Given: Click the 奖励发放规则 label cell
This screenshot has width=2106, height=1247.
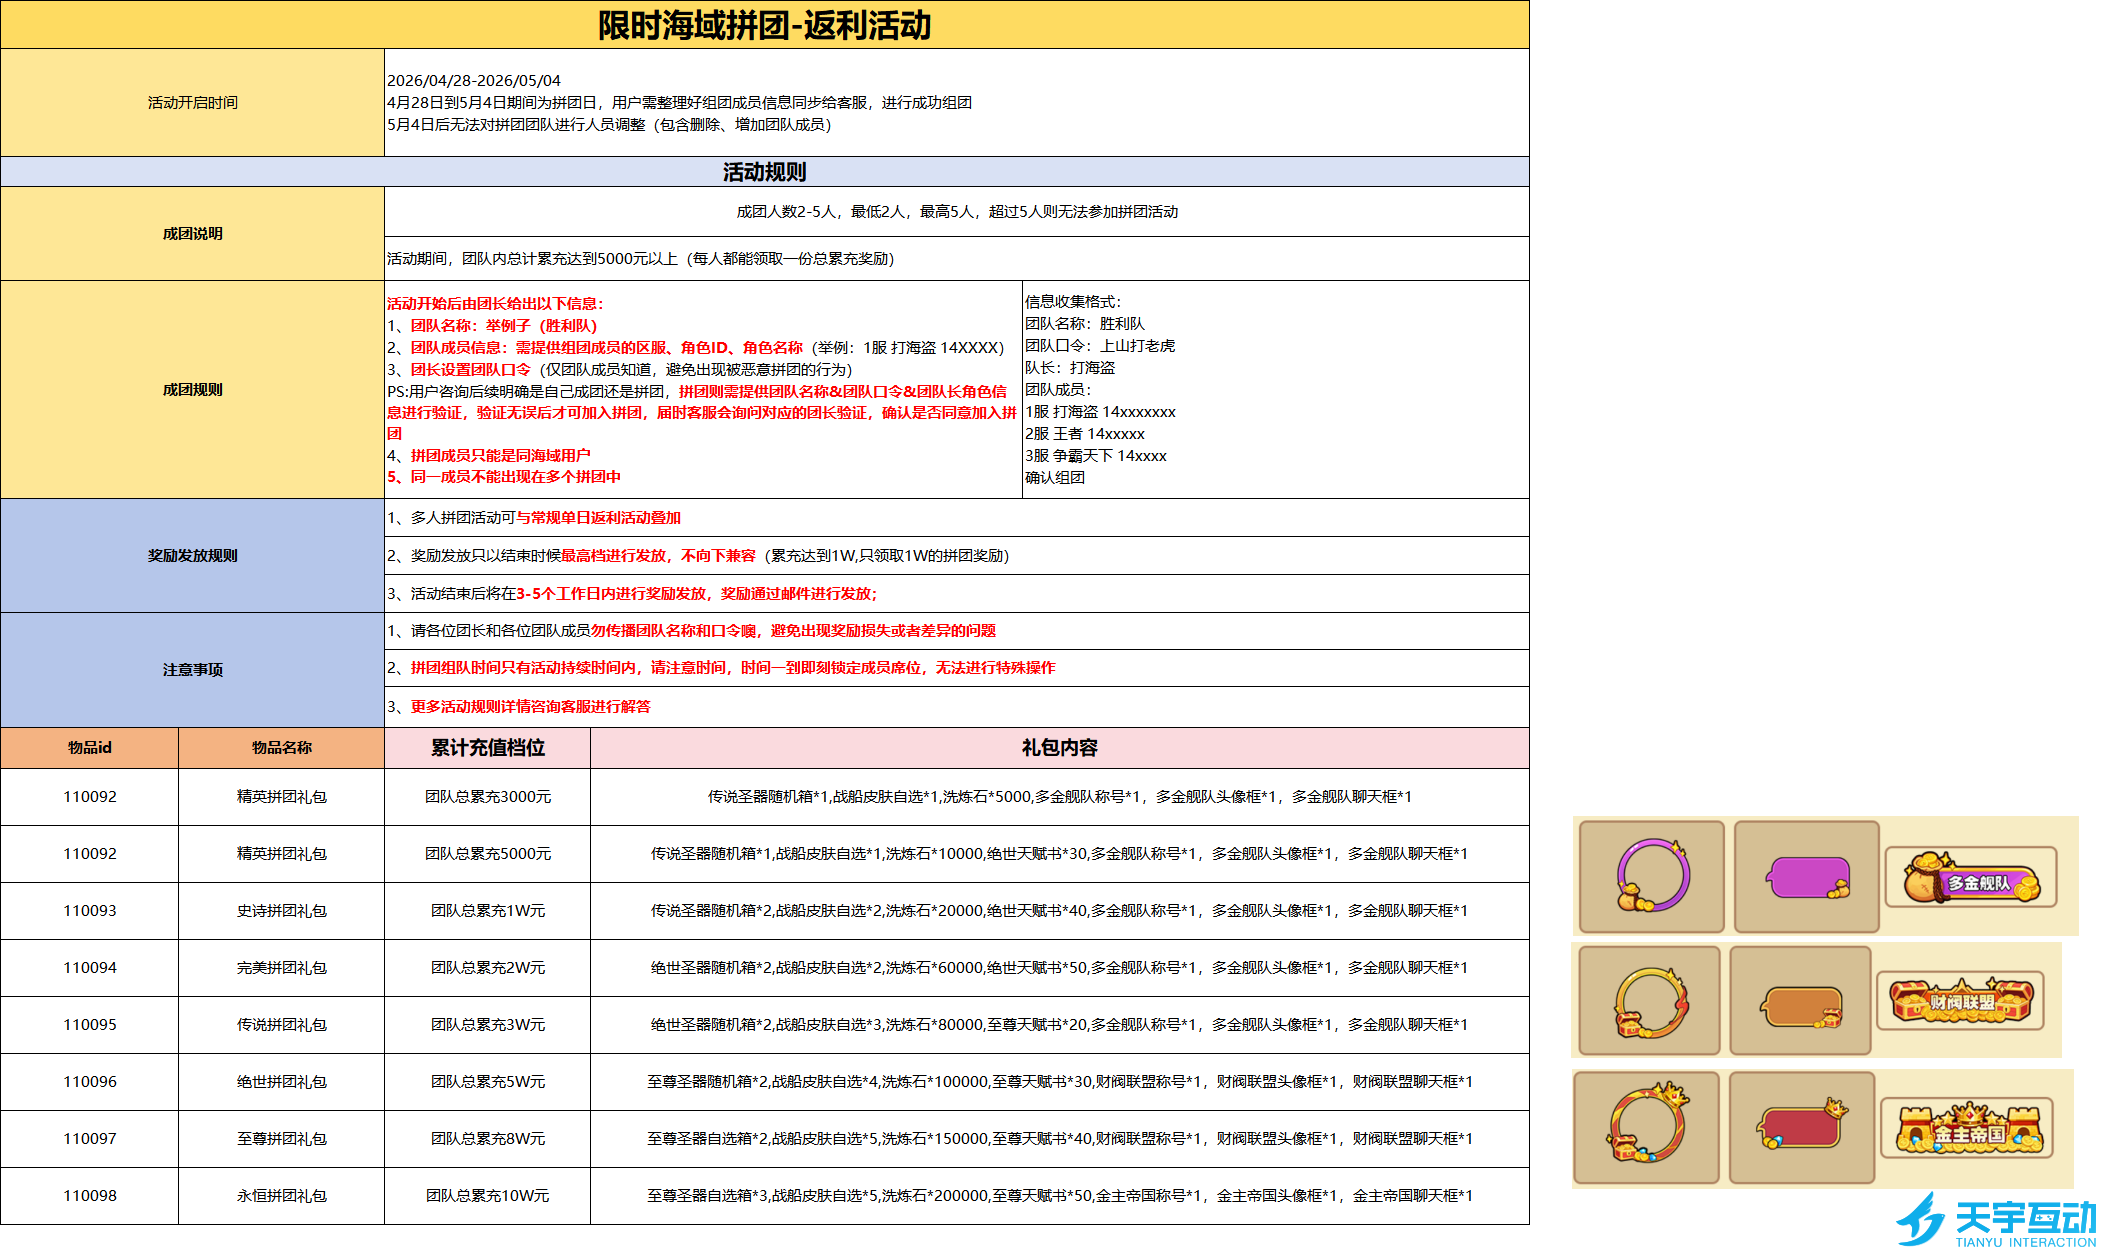Looking at the screenshot, I should (192, 555).
